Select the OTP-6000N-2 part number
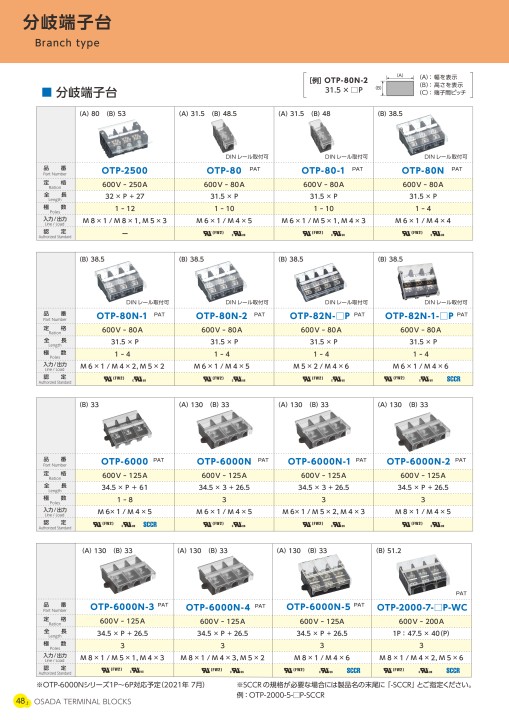Image resolution: width=509 pixels, height=720 pixels. tap(418, 461)
